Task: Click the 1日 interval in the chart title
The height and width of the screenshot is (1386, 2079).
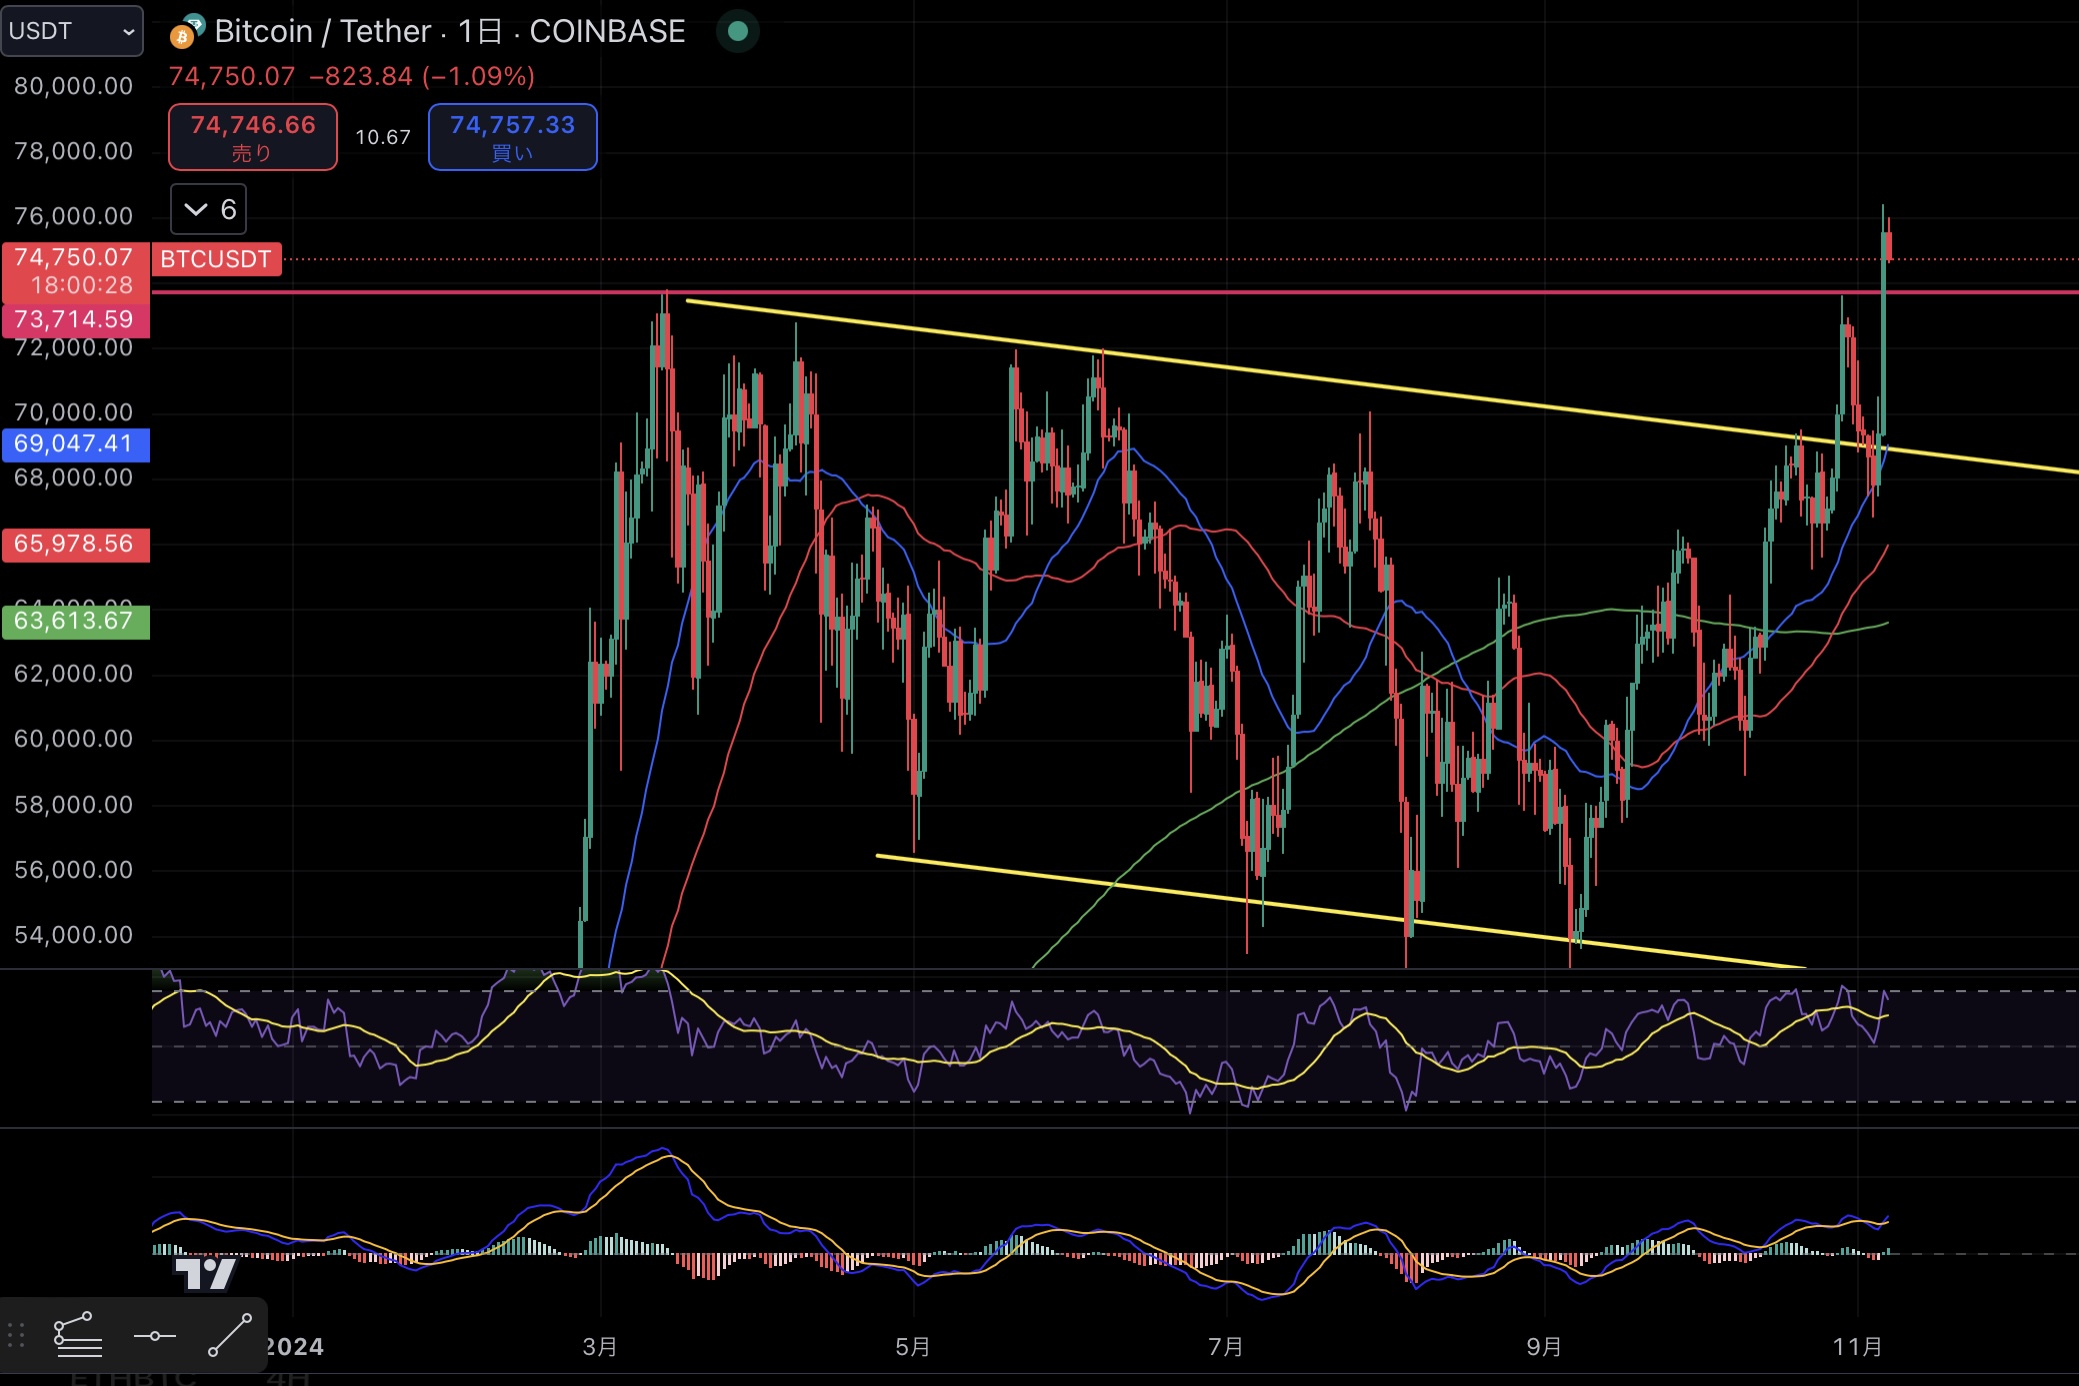Action: pyautogui.click(x=479, y=32)
